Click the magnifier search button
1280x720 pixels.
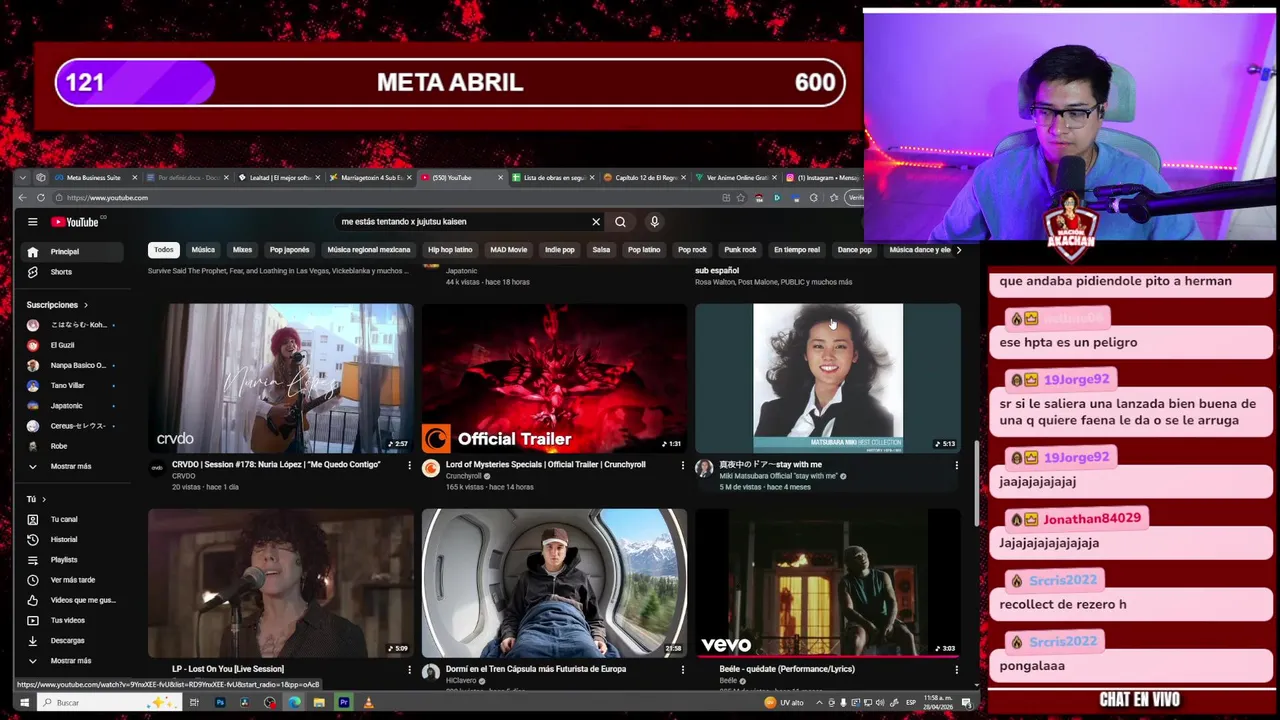(620, 222)
